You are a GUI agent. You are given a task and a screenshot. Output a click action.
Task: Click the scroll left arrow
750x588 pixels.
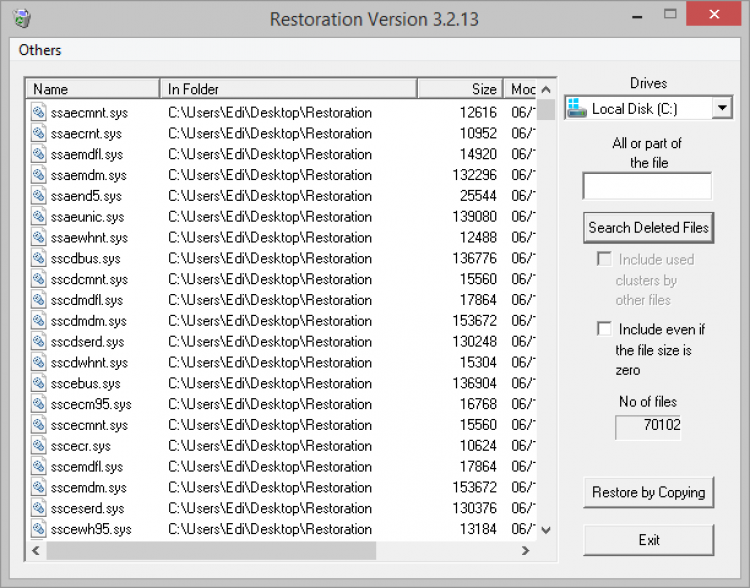36,550
